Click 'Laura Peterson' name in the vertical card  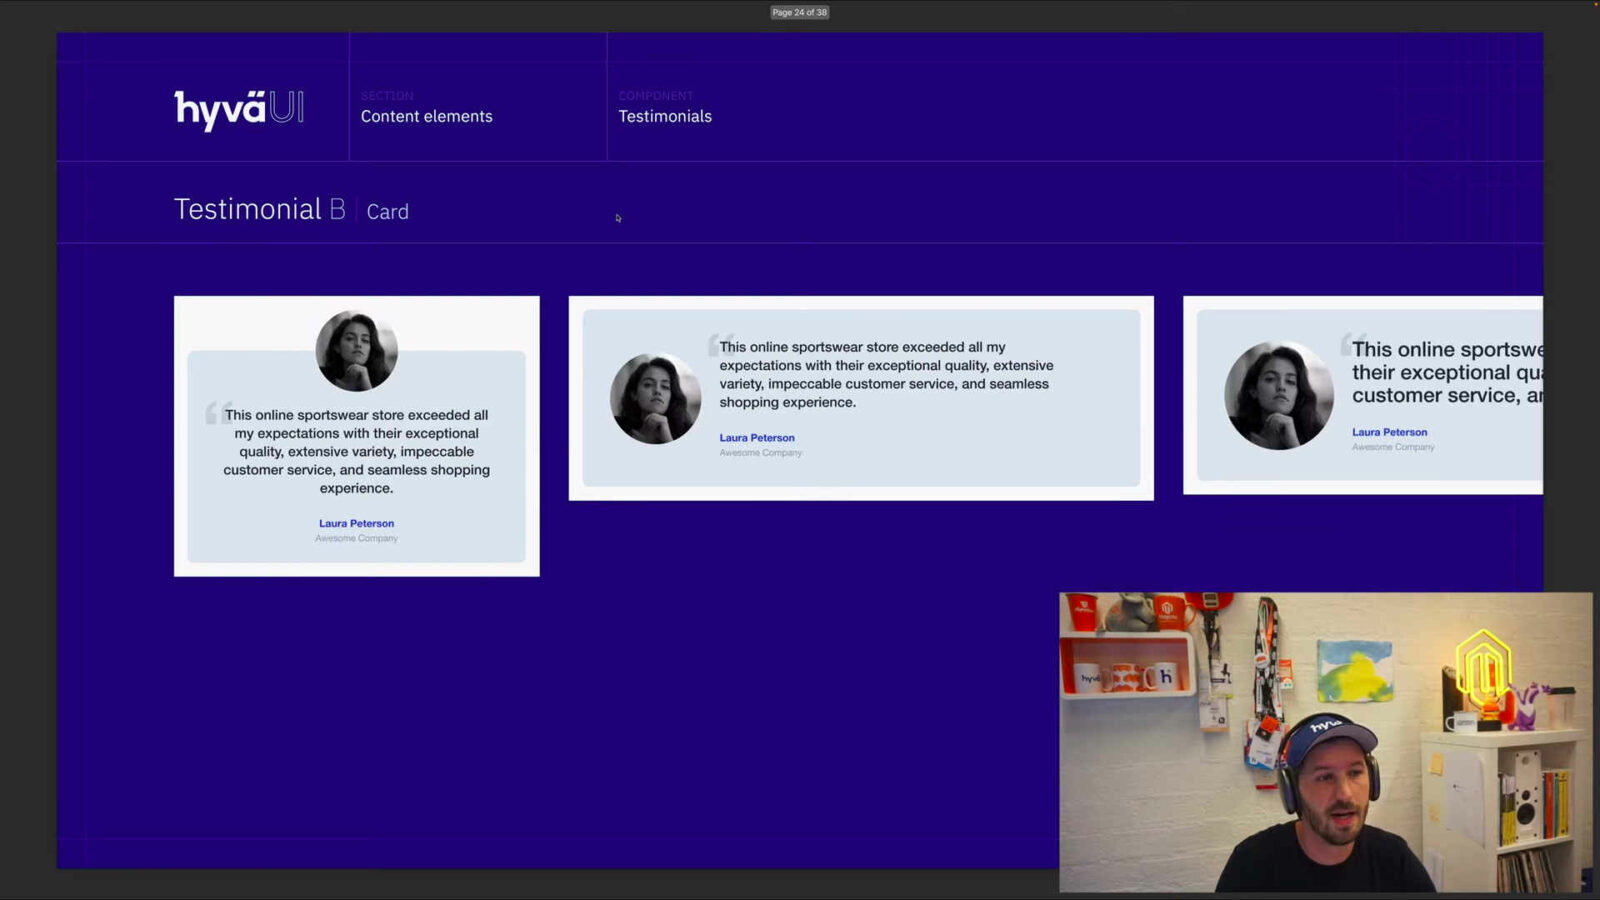tap(356, 523)
